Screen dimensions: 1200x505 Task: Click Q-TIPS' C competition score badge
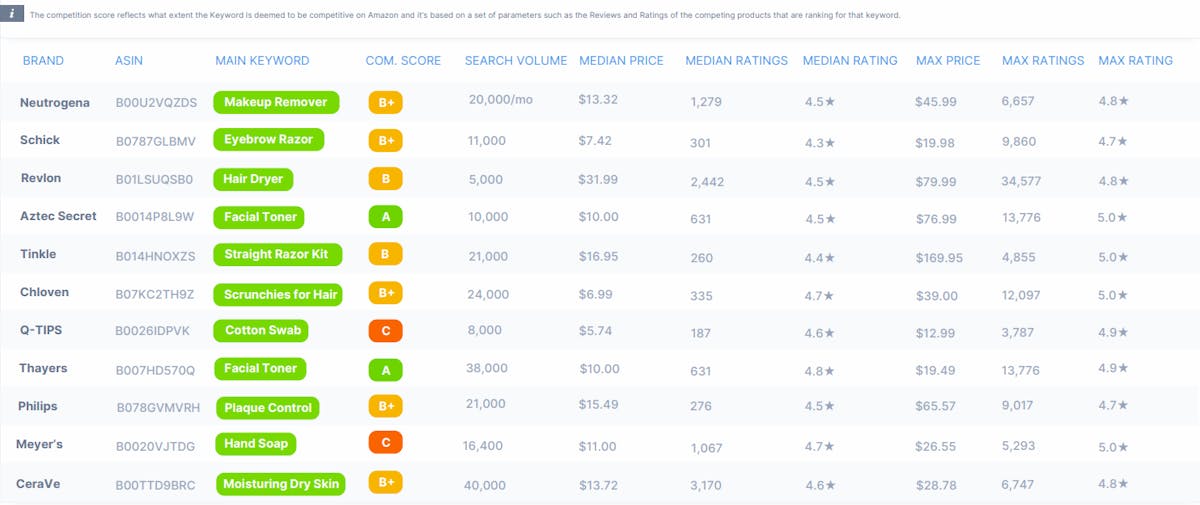coord(385,331)
